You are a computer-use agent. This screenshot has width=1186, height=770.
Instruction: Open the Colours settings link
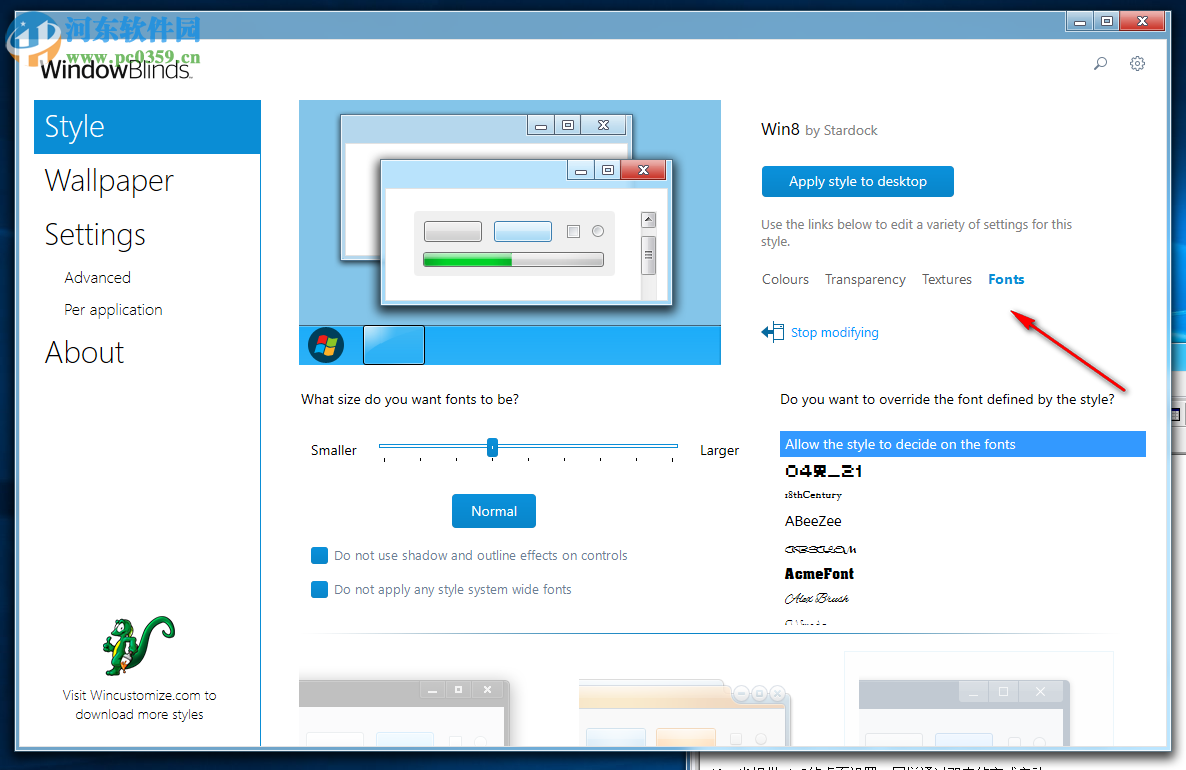pyautogui.click(x=785, y=279)
